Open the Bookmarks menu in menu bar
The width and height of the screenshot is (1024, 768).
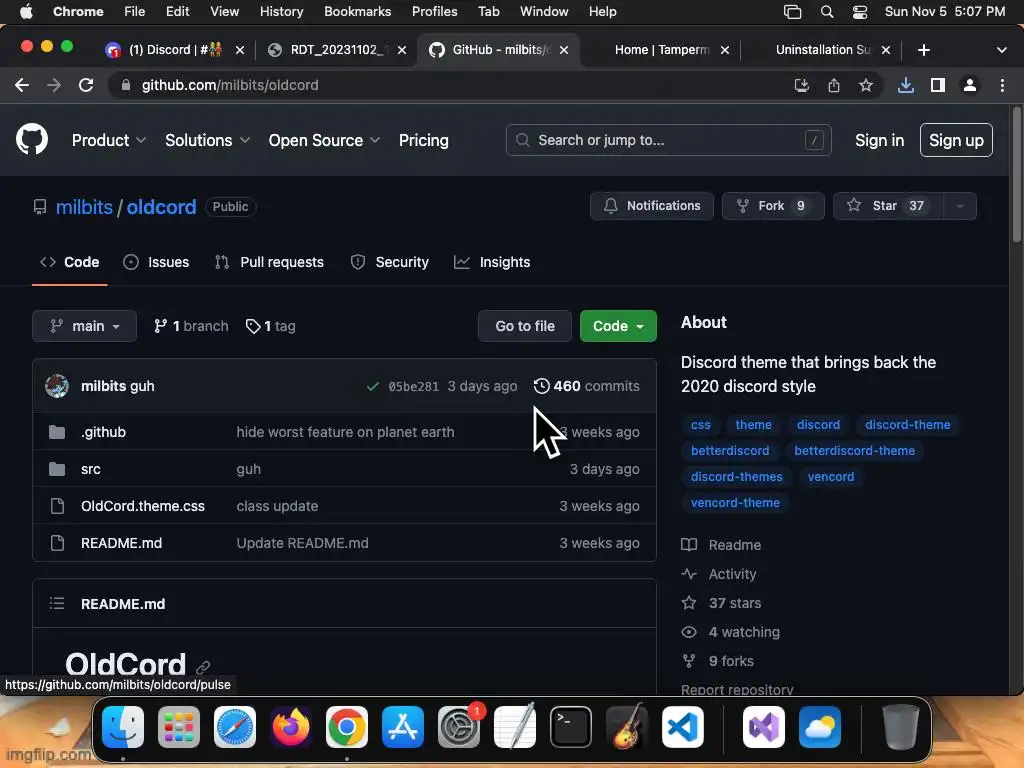click(x=357, y=12)
